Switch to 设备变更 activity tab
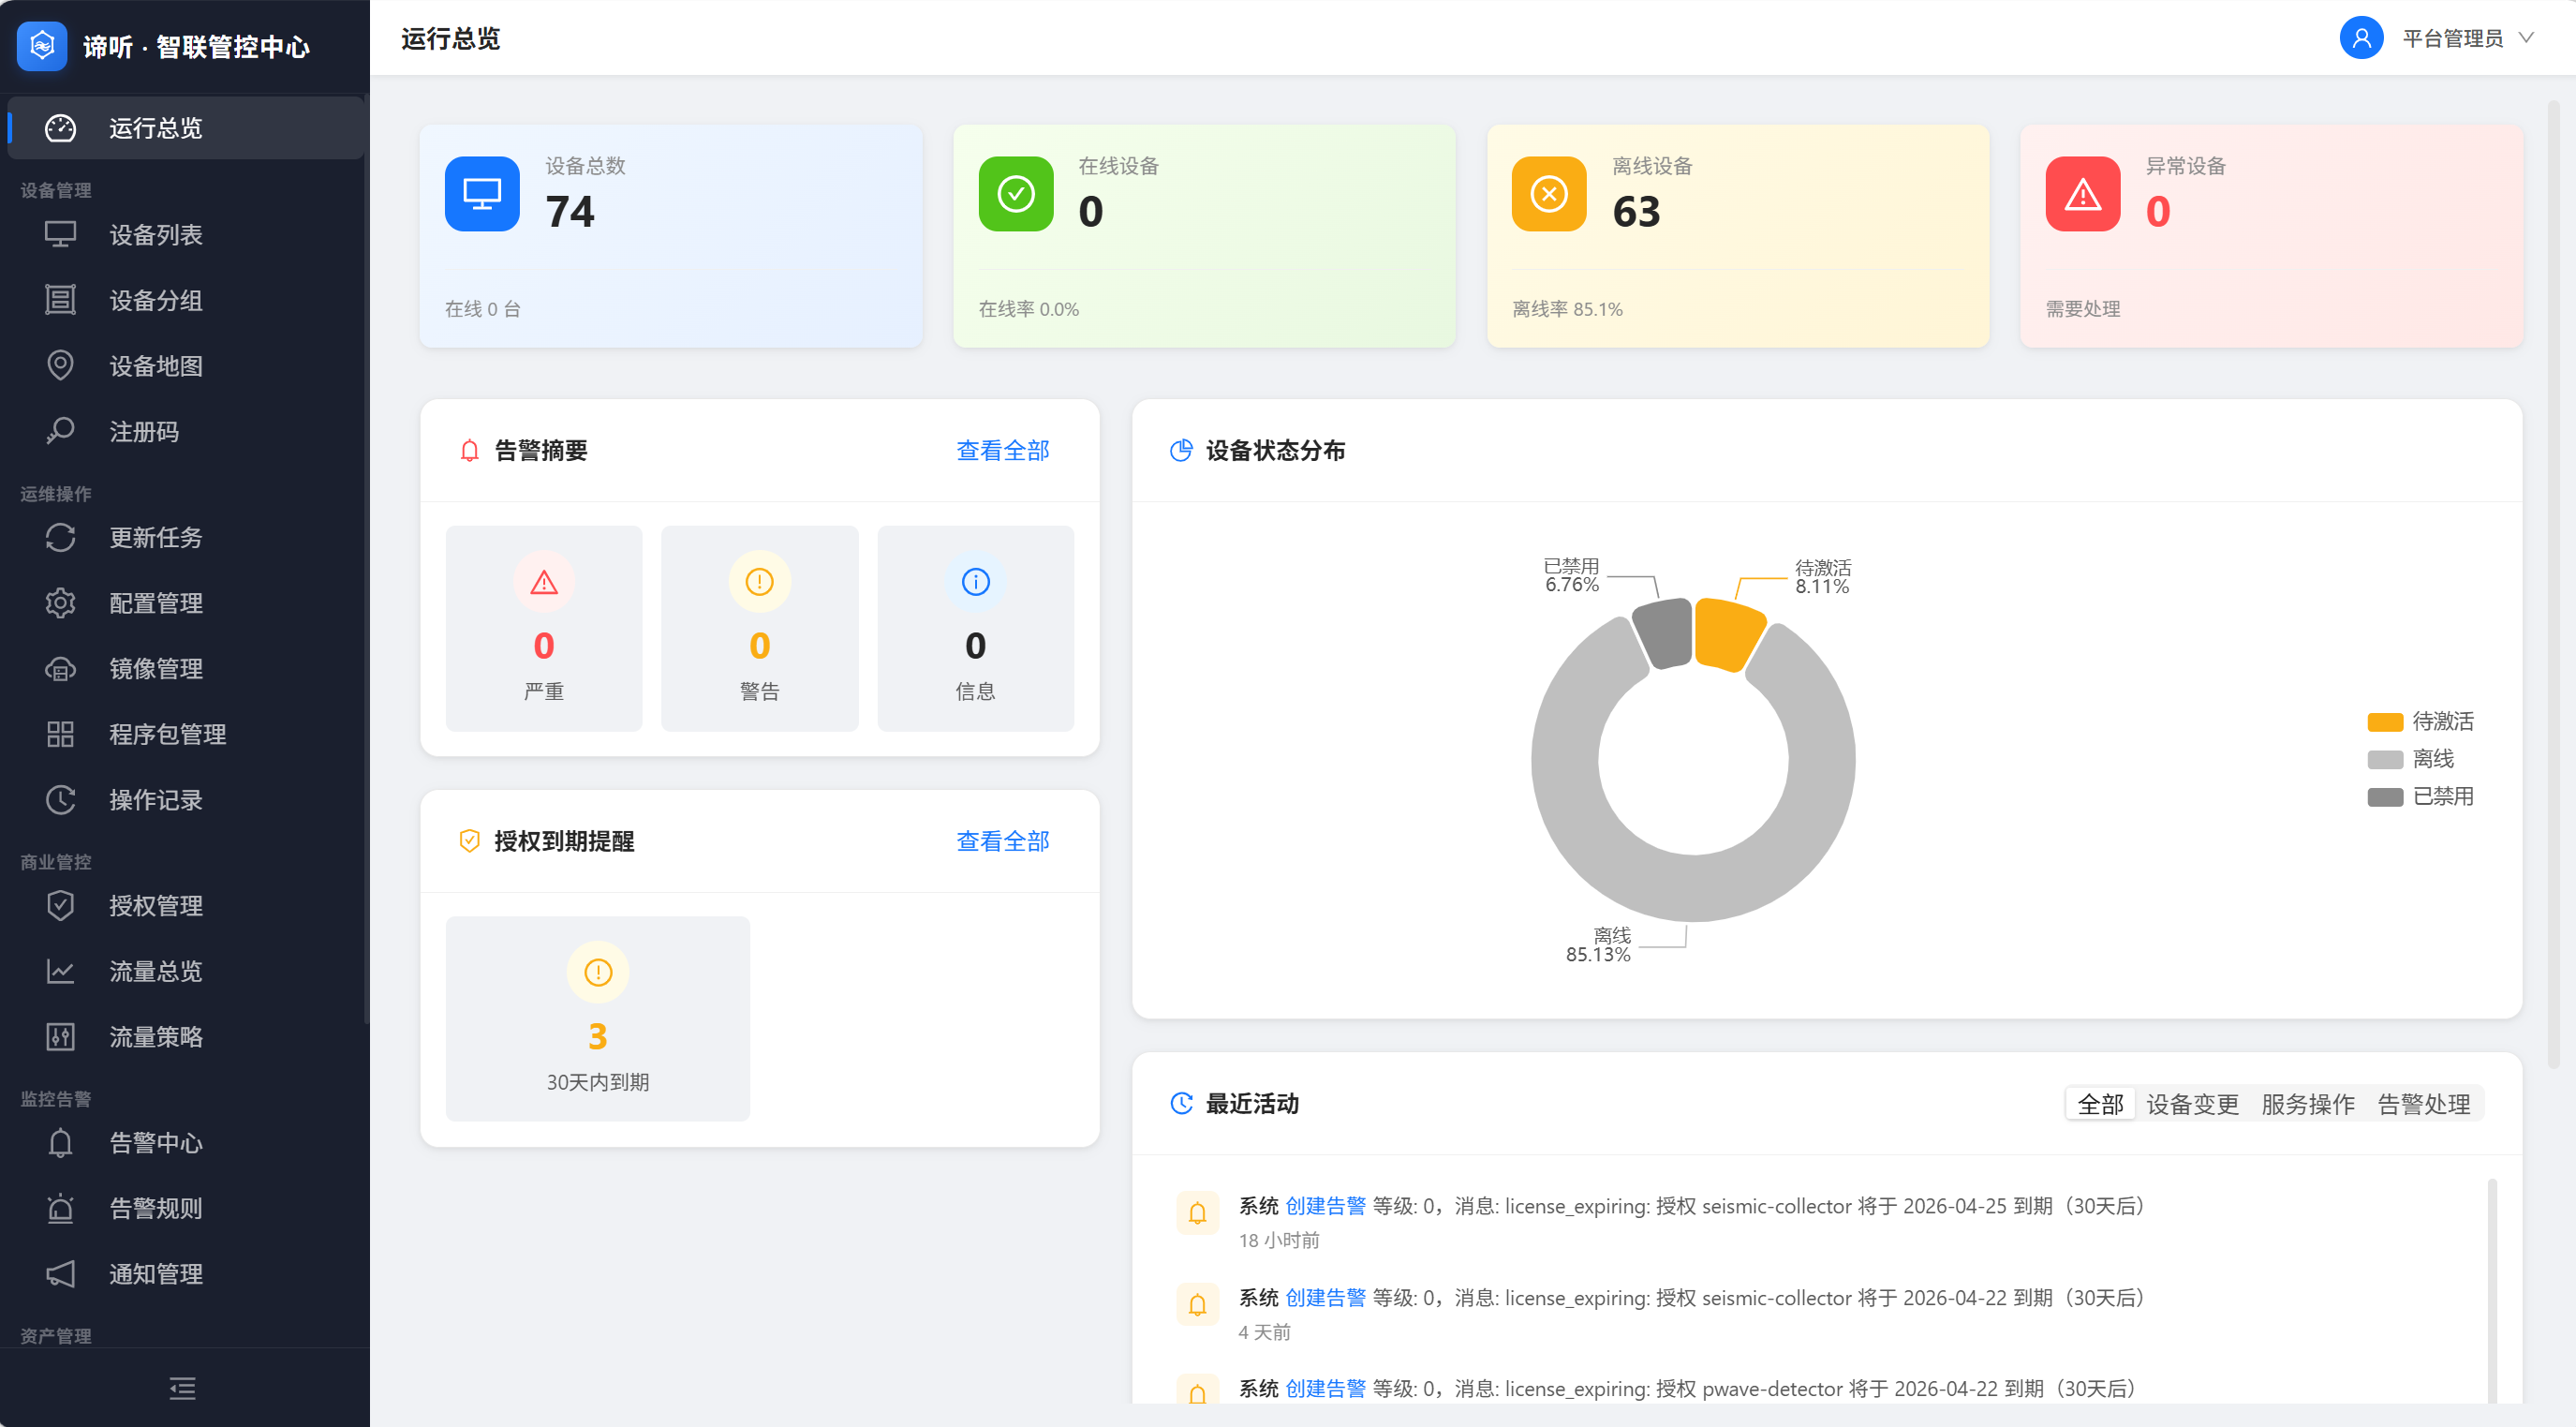The width and height of the screenshot is (2576, 1427). pyautogui.click(x=2192, y=1104)
